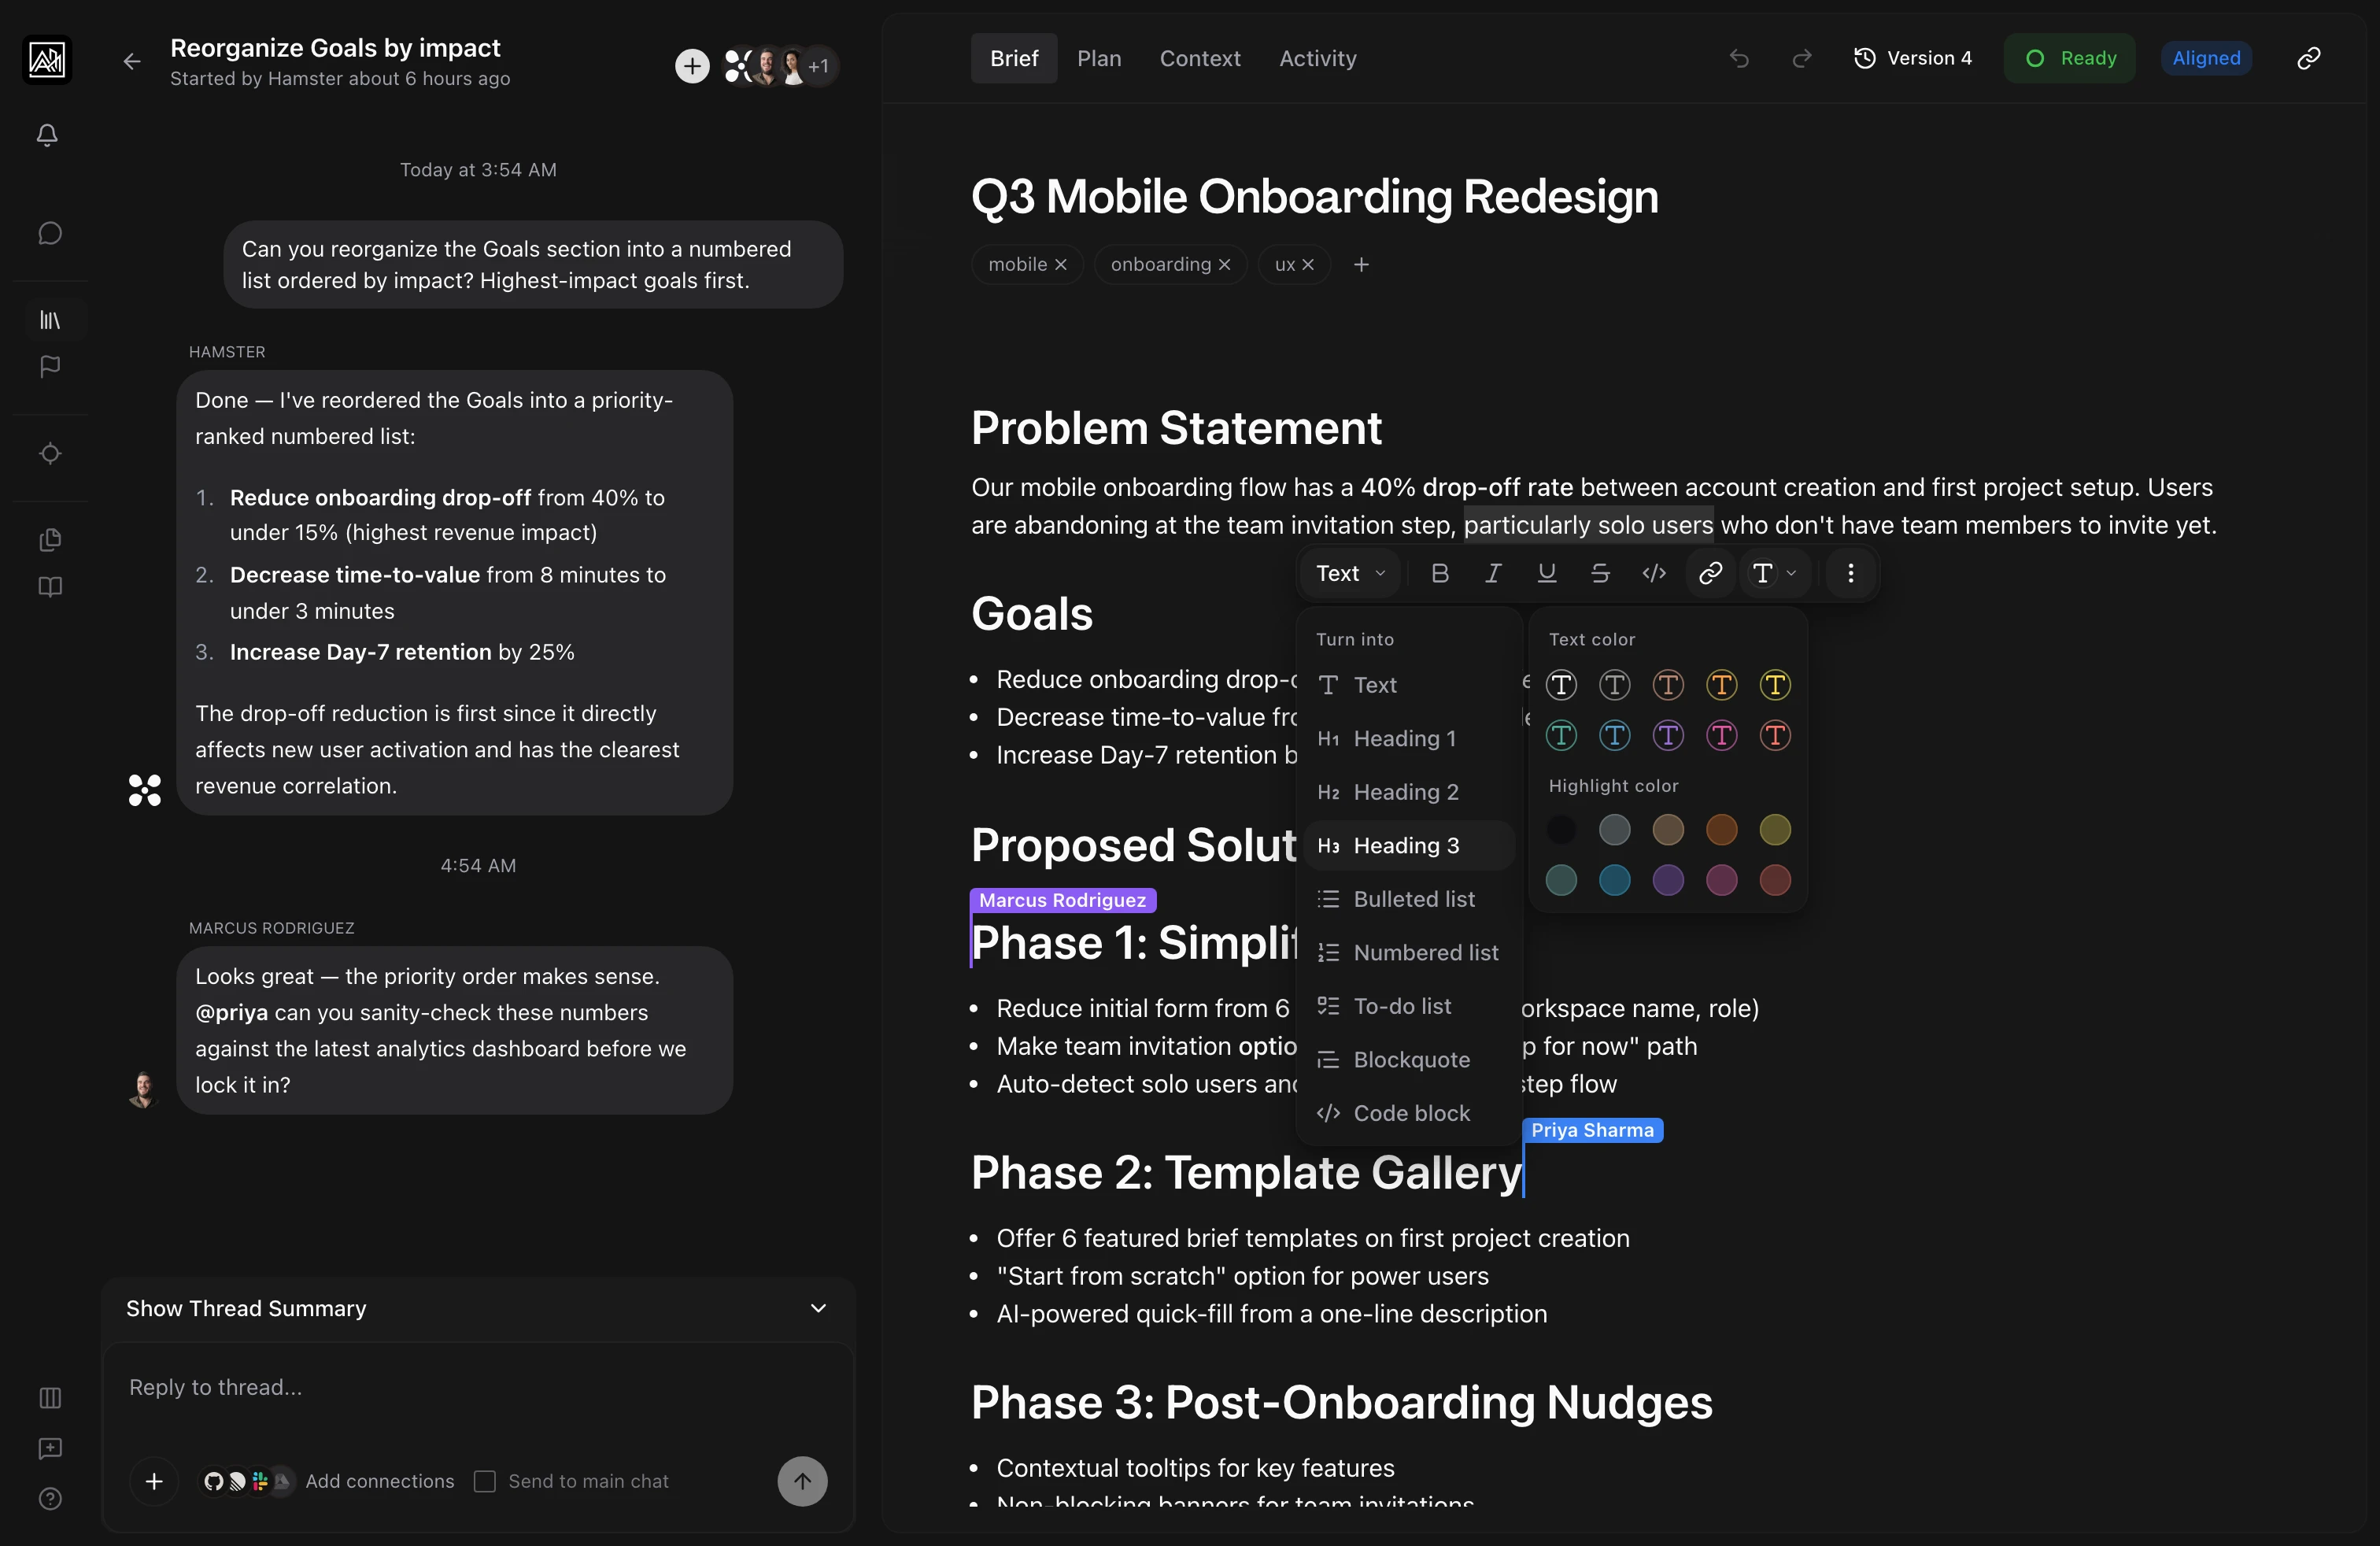Switch to the Plan tab
Screen dimensions: 2380x1546
coord(1099,58)
